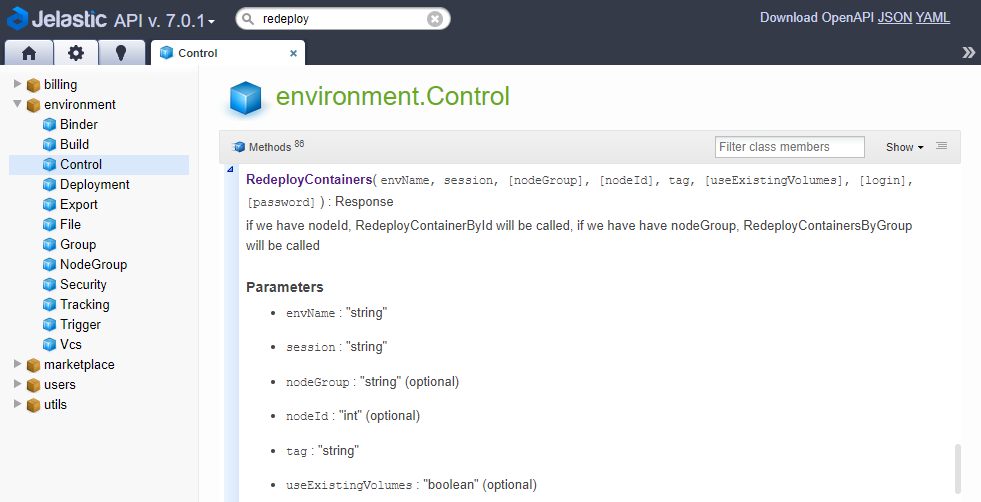
Task: Select marketplace in the tree
Action: (79, 364)
